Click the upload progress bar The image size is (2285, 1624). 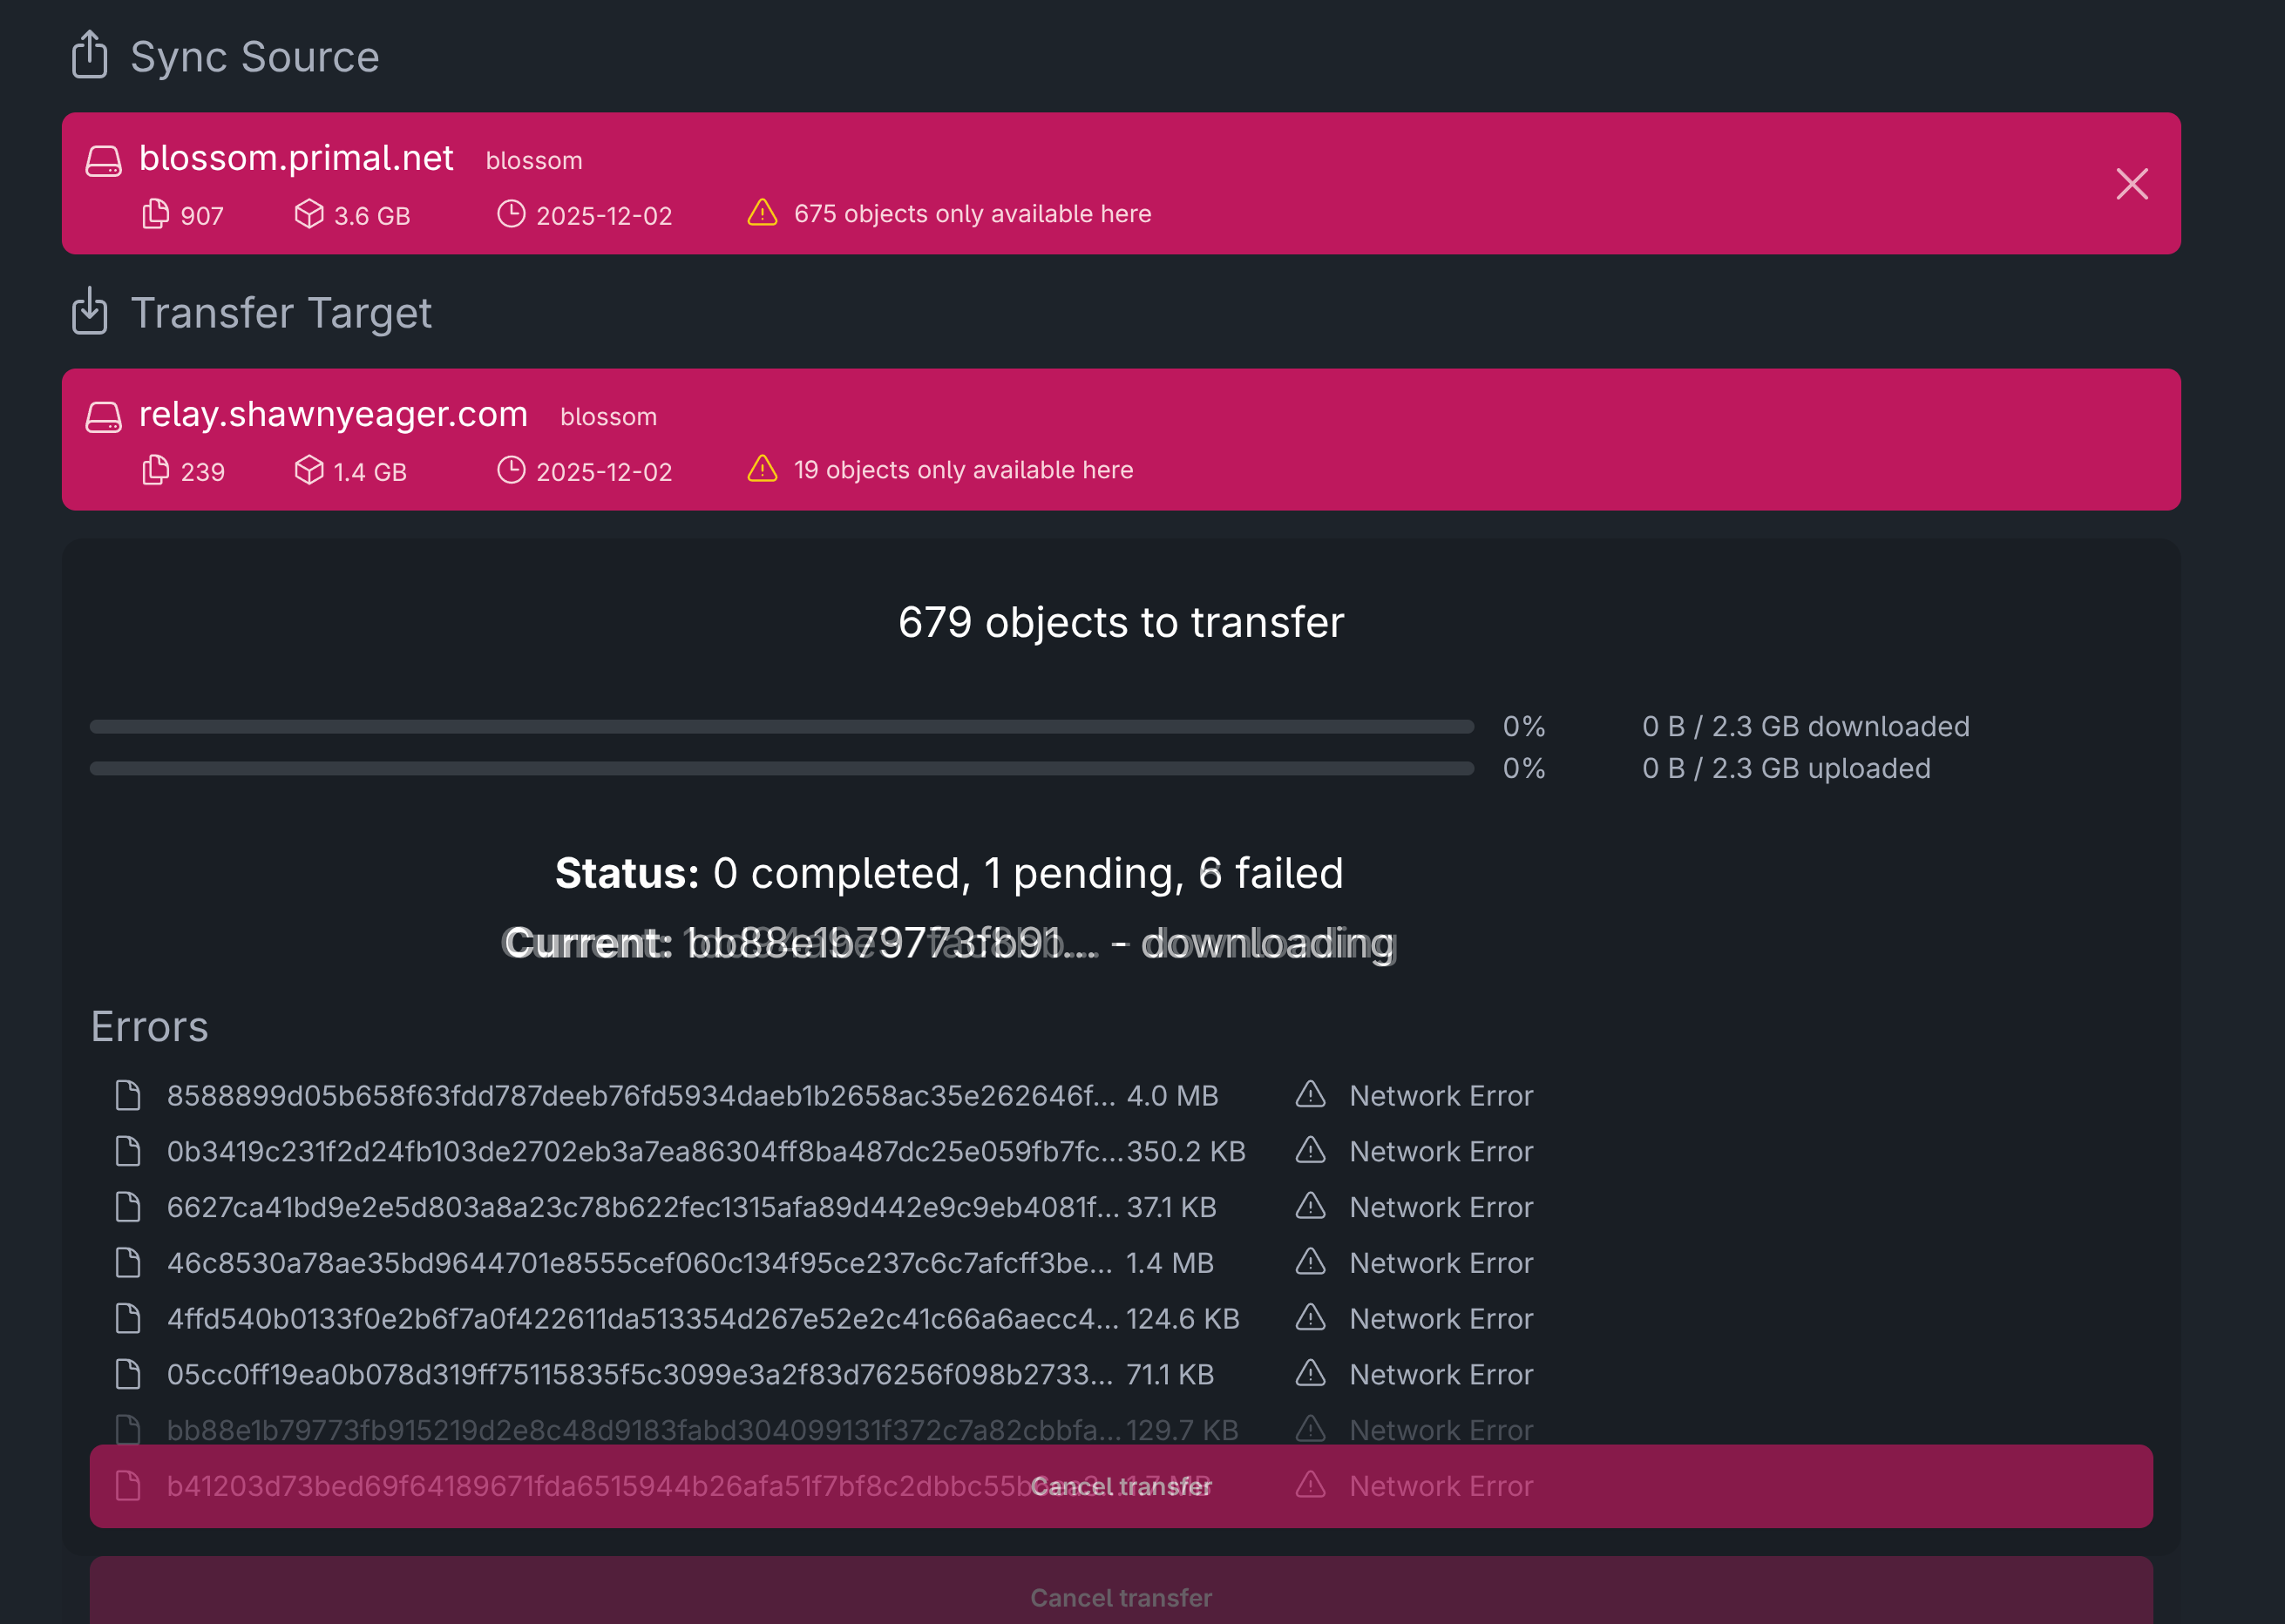pos(781,769)
